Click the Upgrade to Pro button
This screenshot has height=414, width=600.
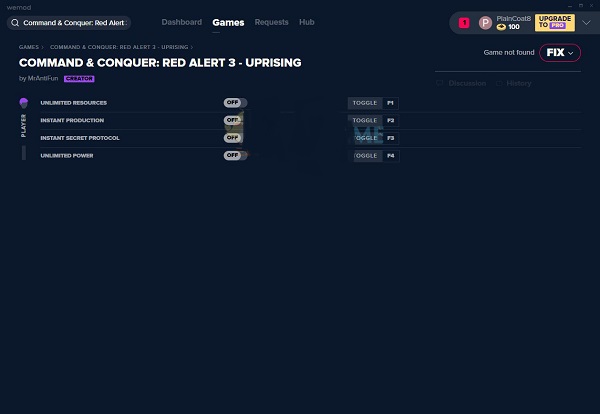coord(555,23)
